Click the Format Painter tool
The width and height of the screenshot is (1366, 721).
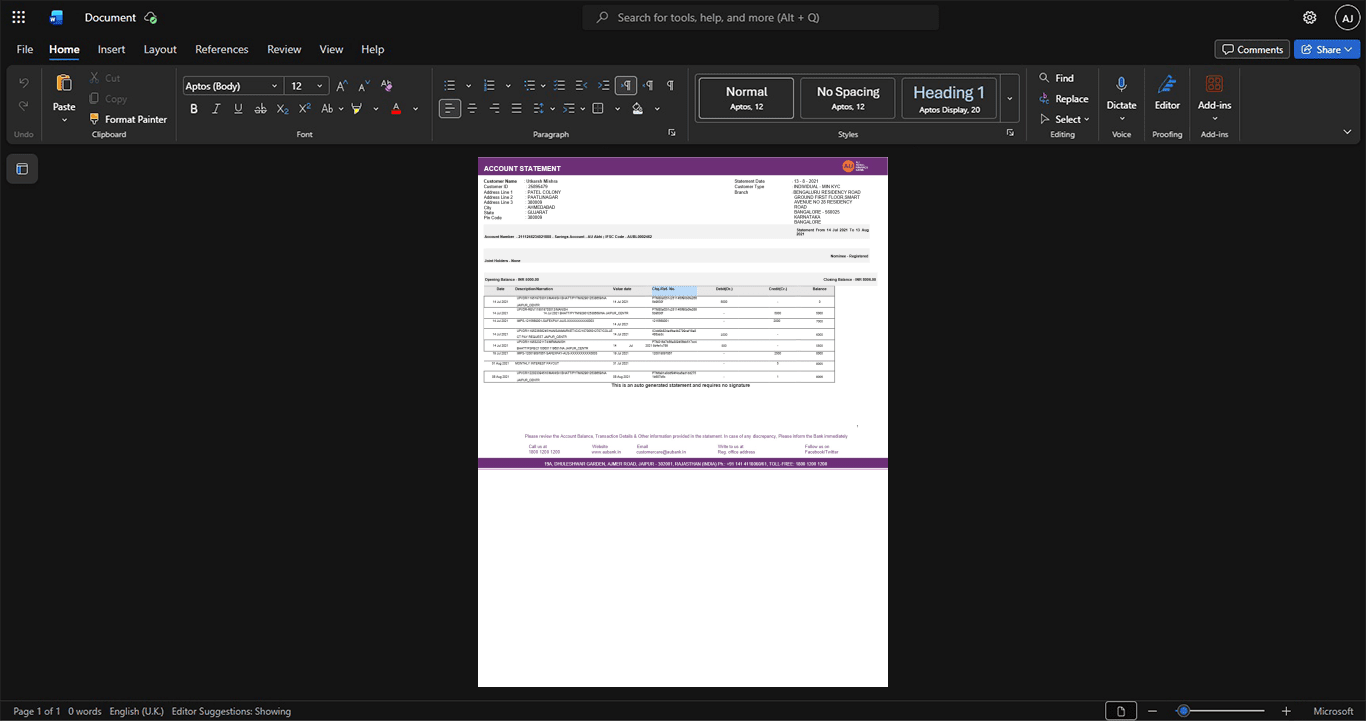pyautogui.click(x=128, y=119)
